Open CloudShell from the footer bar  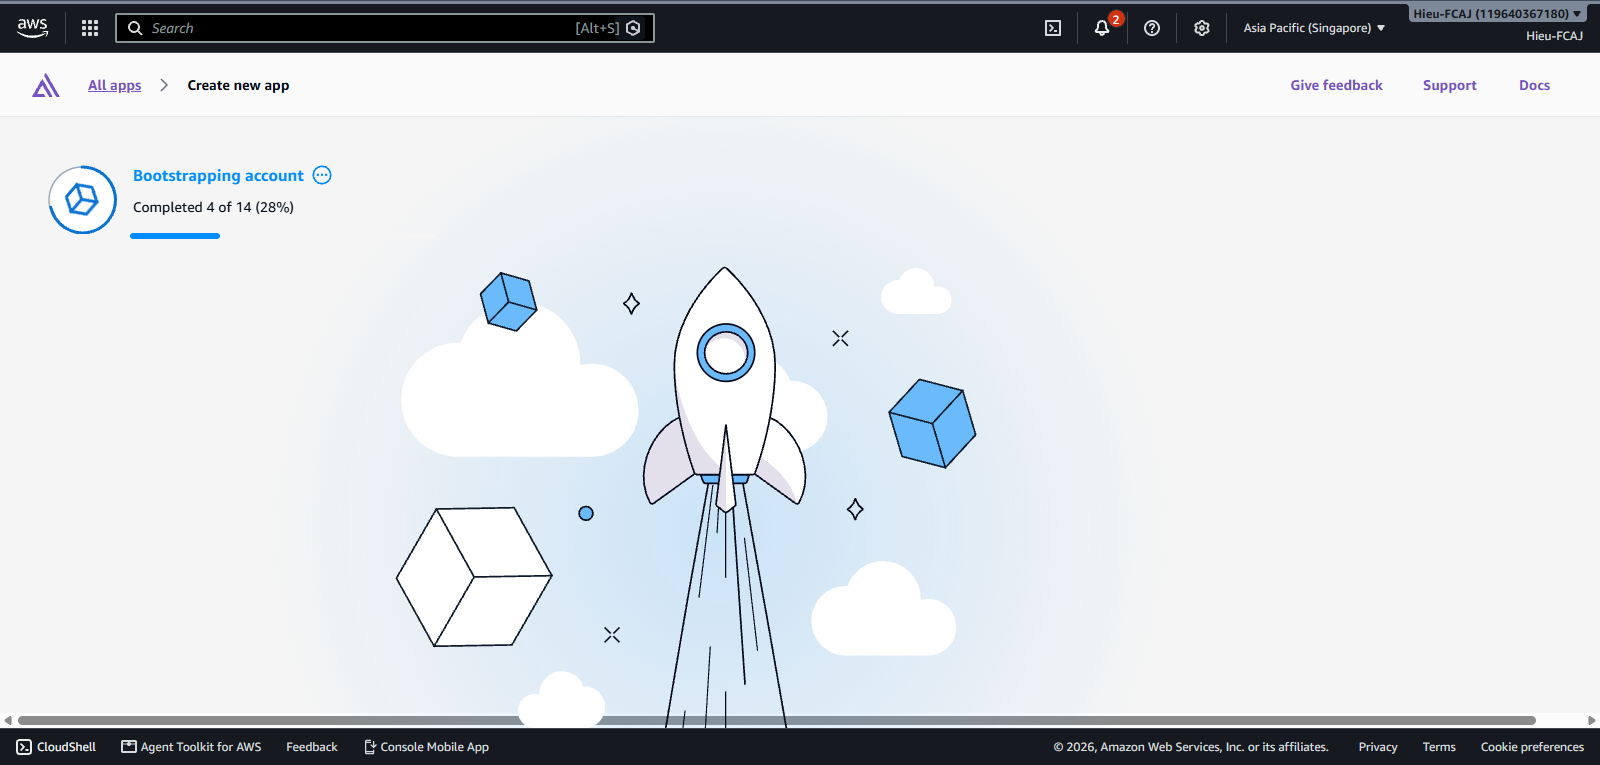point(56,747)
